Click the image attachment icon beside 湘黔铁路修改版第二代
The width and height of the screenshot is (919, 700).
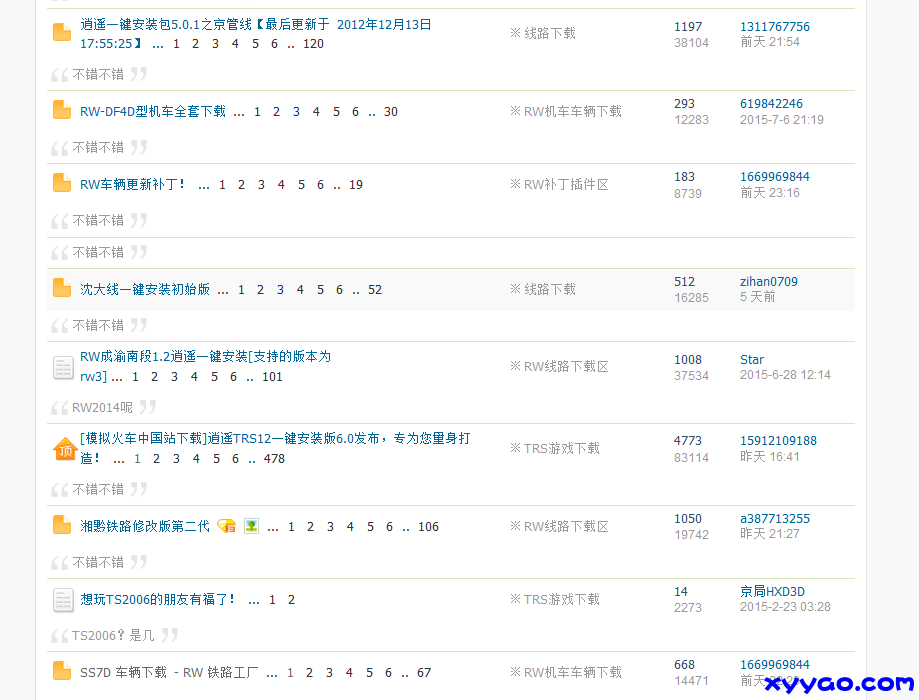tap(251, 525)
